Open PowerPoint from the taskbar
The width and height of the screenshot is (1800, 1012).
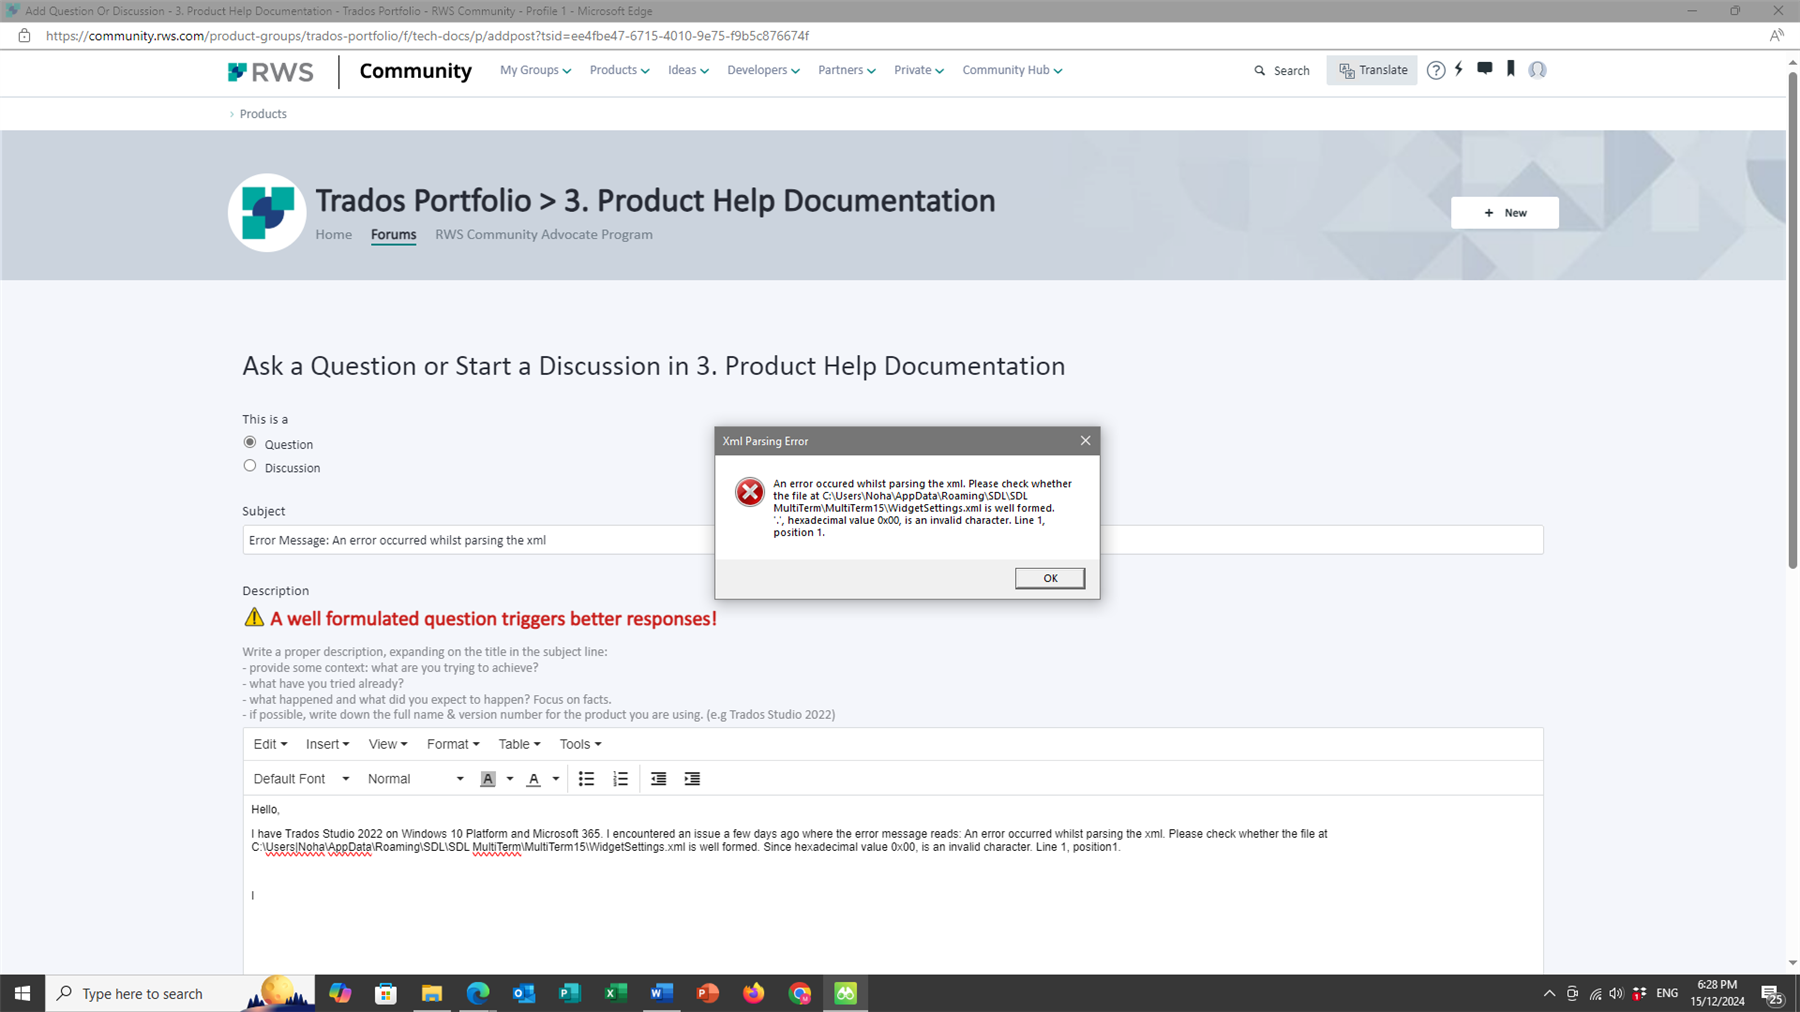click(x=708, y=993)
